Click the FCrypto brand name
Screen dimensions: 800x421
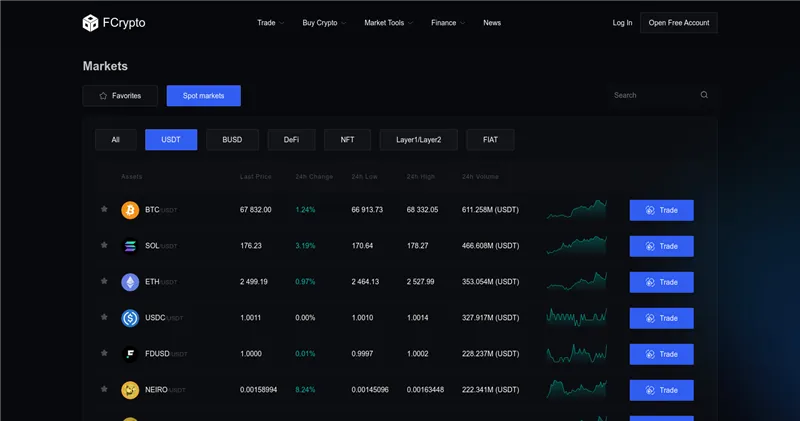coord(124,23)
